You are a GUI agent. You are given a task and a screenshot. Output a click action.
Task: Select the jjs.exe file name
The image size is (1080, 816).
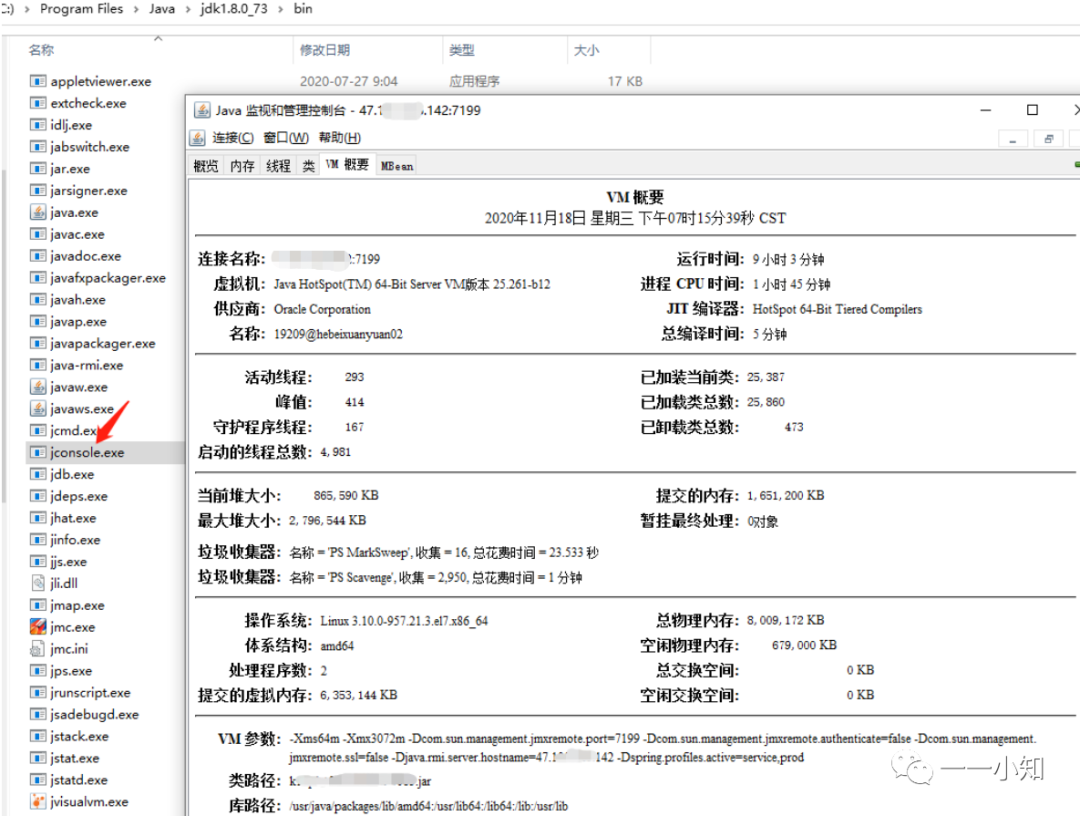click(x=69, y=562)
